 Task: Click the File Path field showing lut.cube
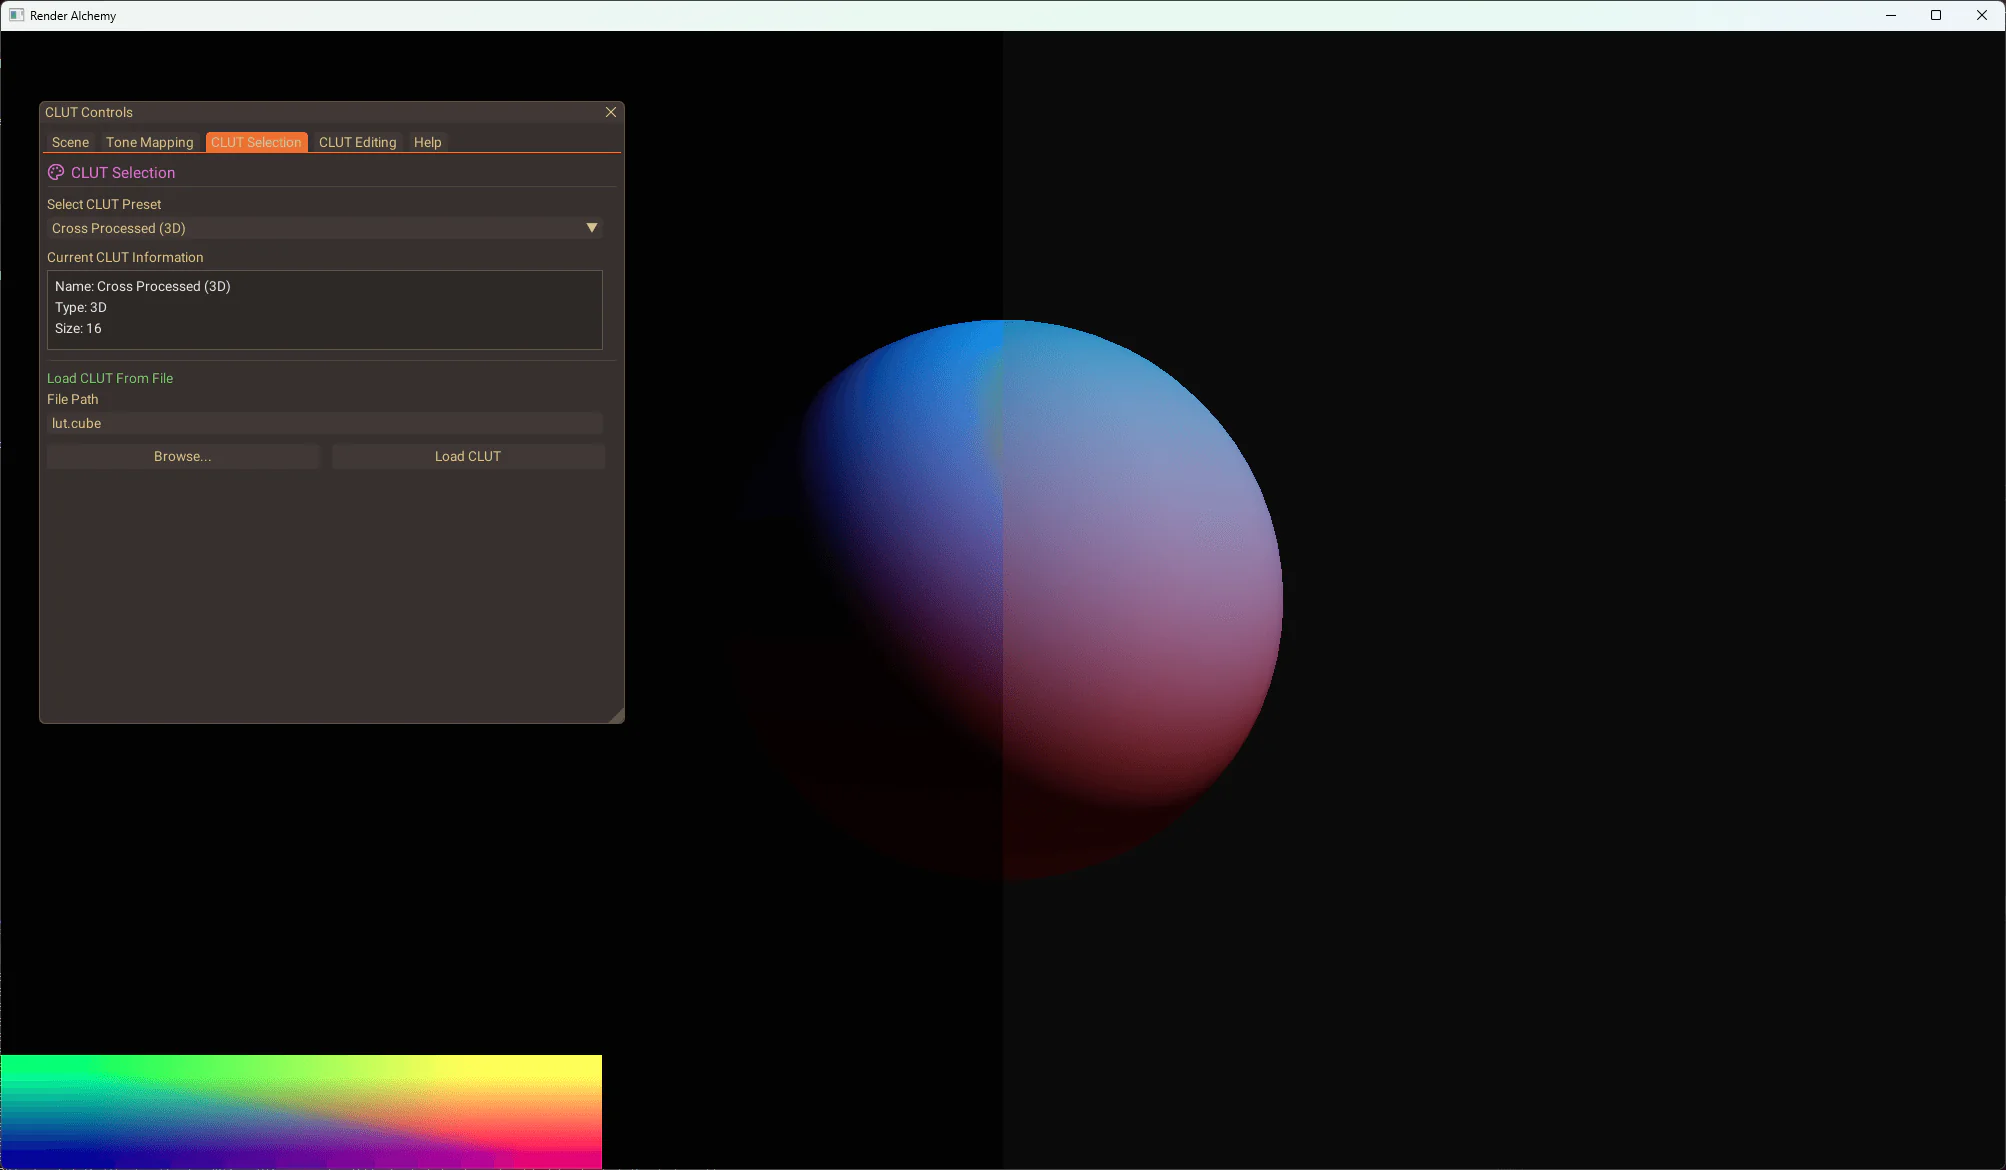pos(324,423)
